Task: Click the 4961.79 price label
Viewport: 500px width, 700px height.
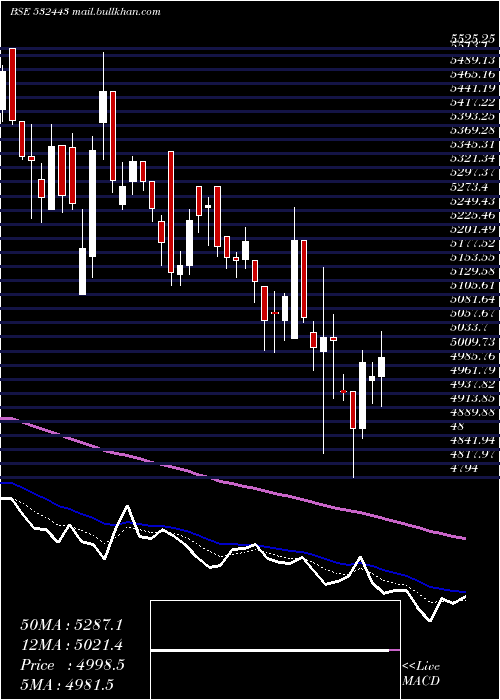Action: pos(472,370)
